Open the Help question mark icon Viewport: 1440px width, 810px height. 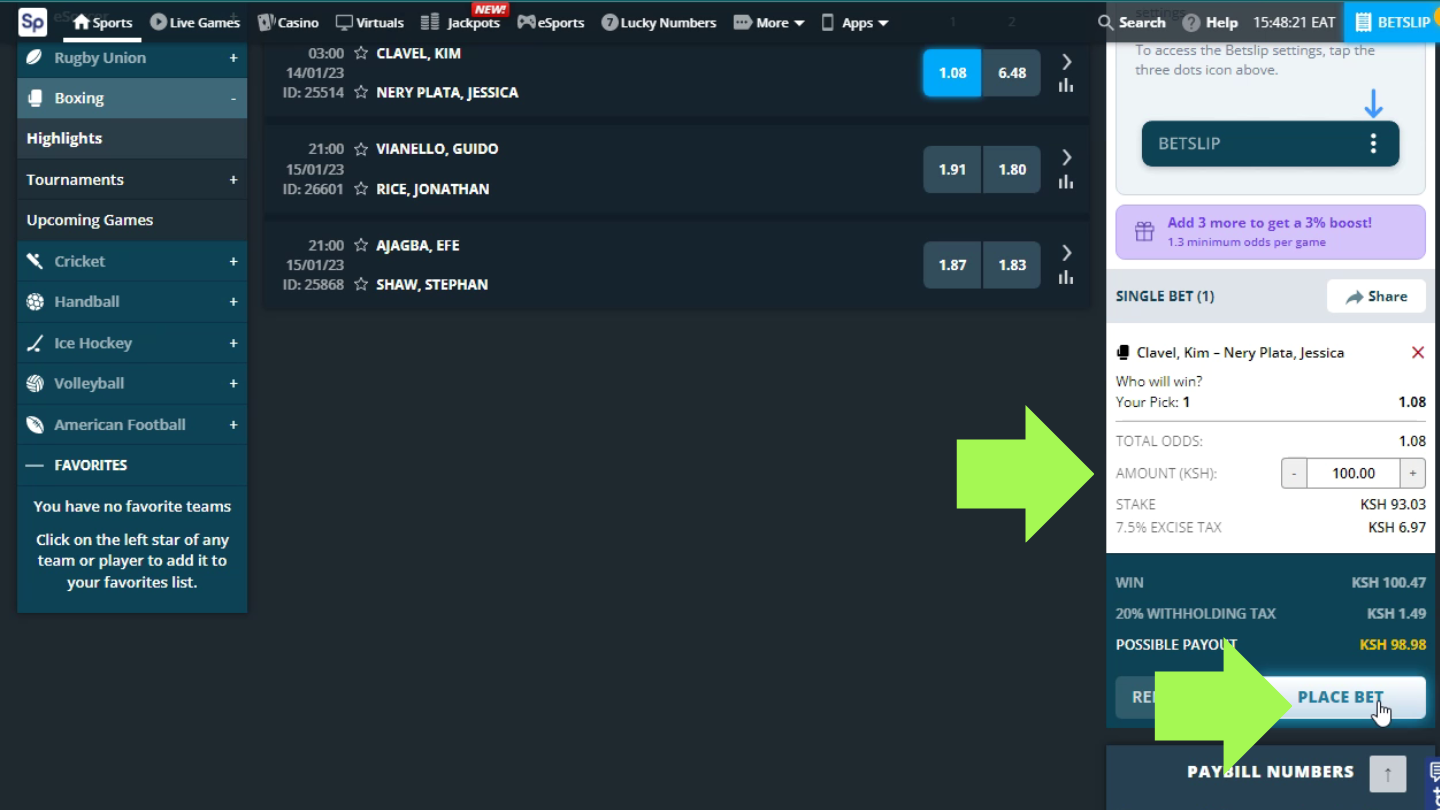[x=1191, y=22]
